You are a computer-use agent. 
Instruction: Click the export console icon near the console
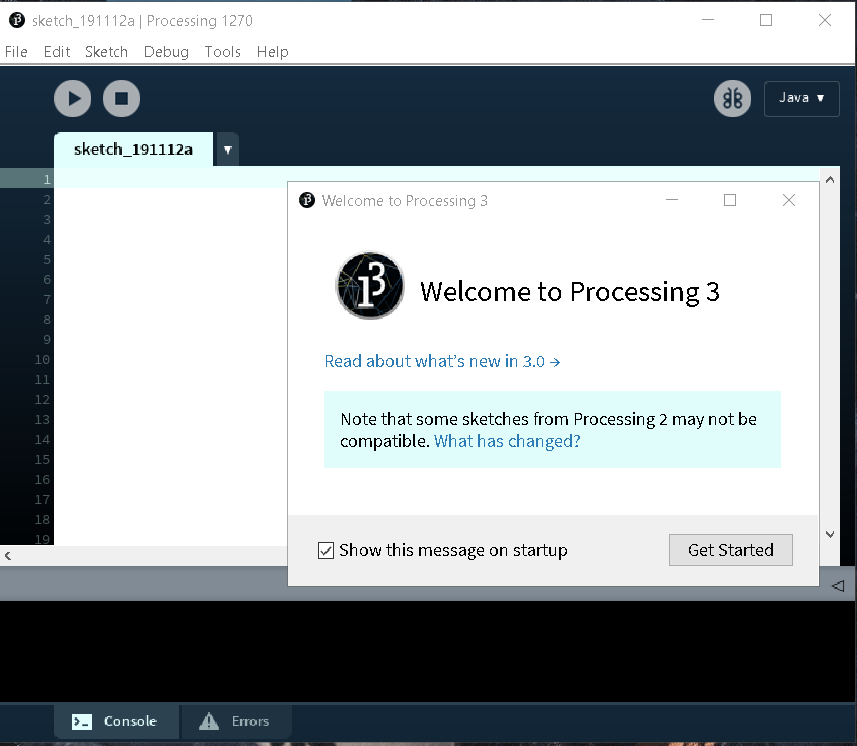click(x=838, y=586)
